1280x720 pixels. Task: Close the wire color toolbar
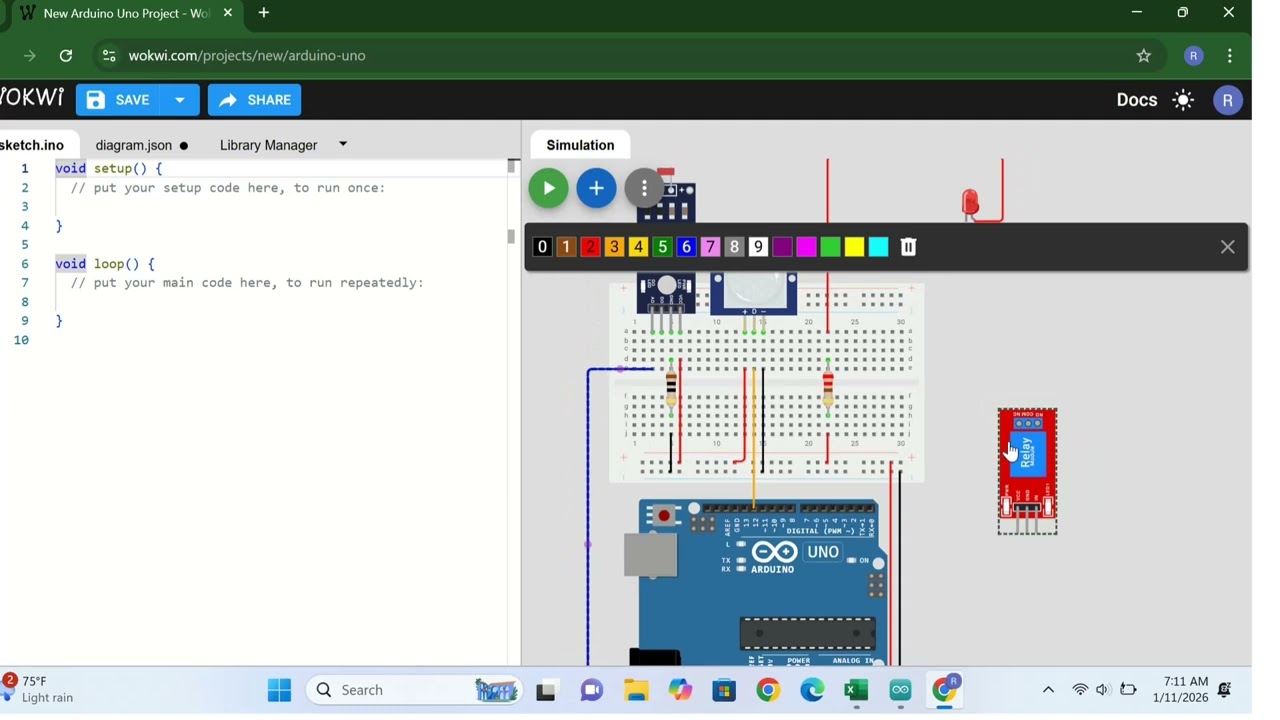click(1227, 247)
